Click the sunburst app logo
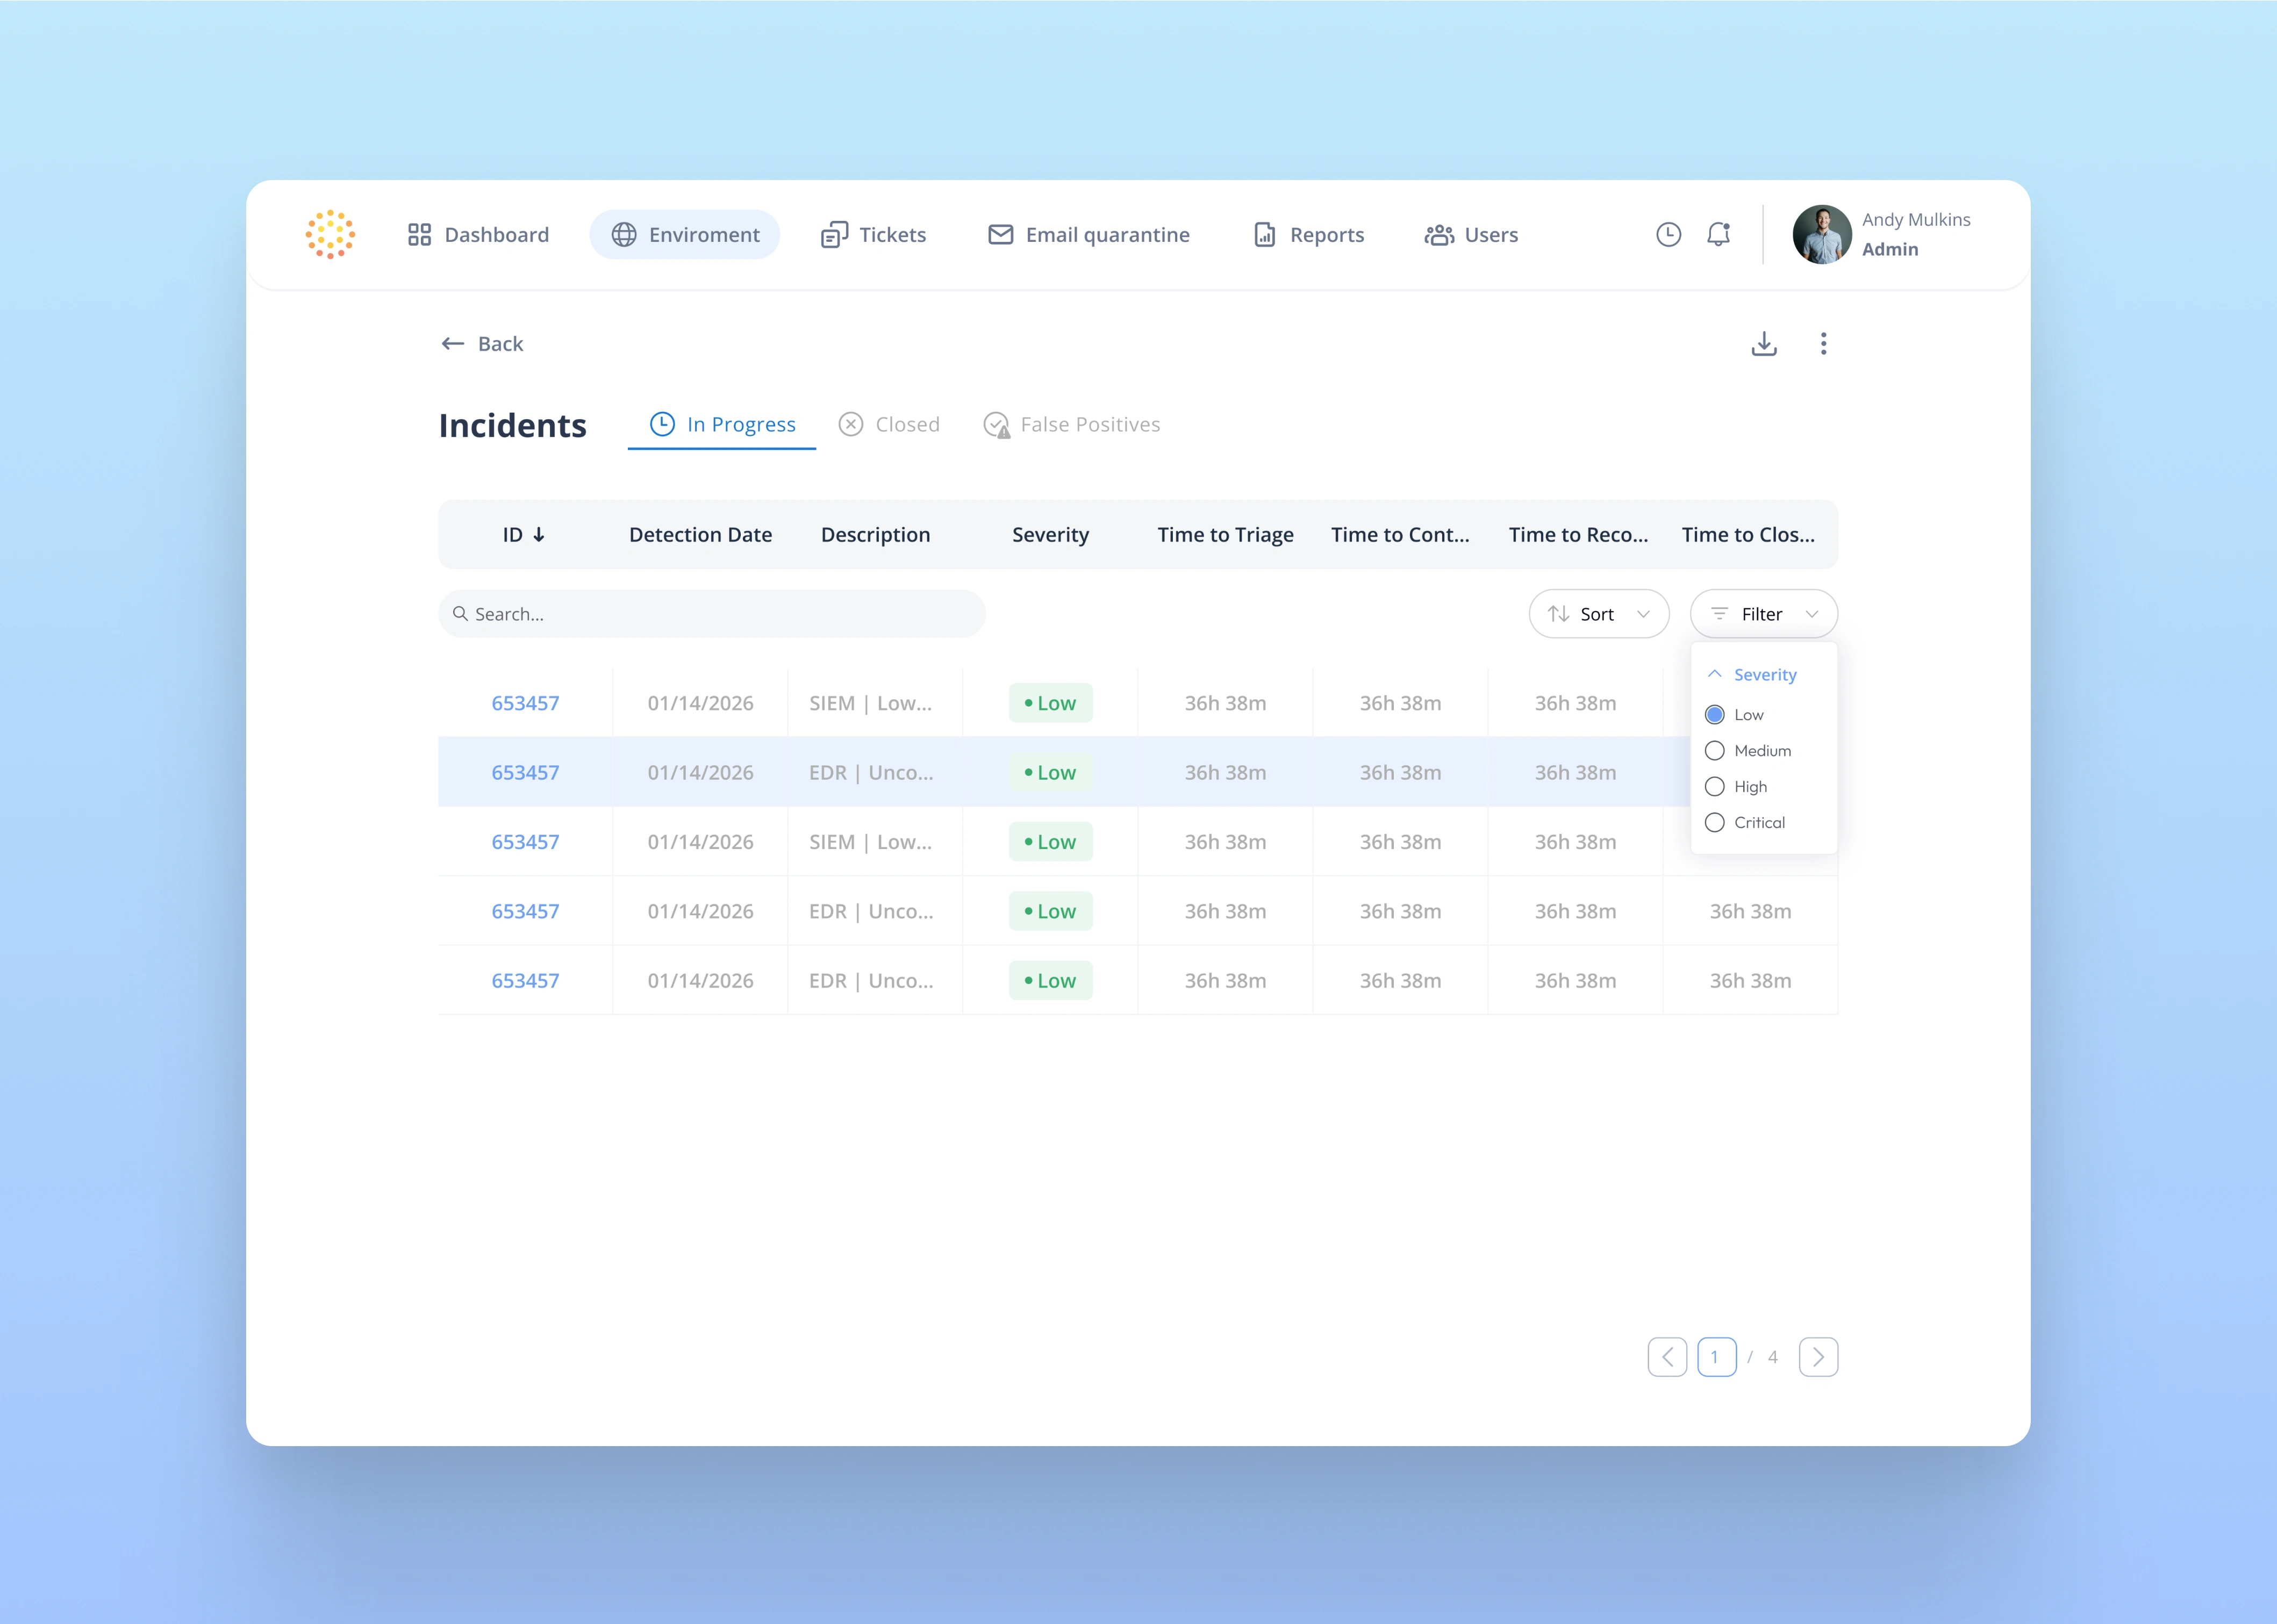 click(x=330, y=234)
